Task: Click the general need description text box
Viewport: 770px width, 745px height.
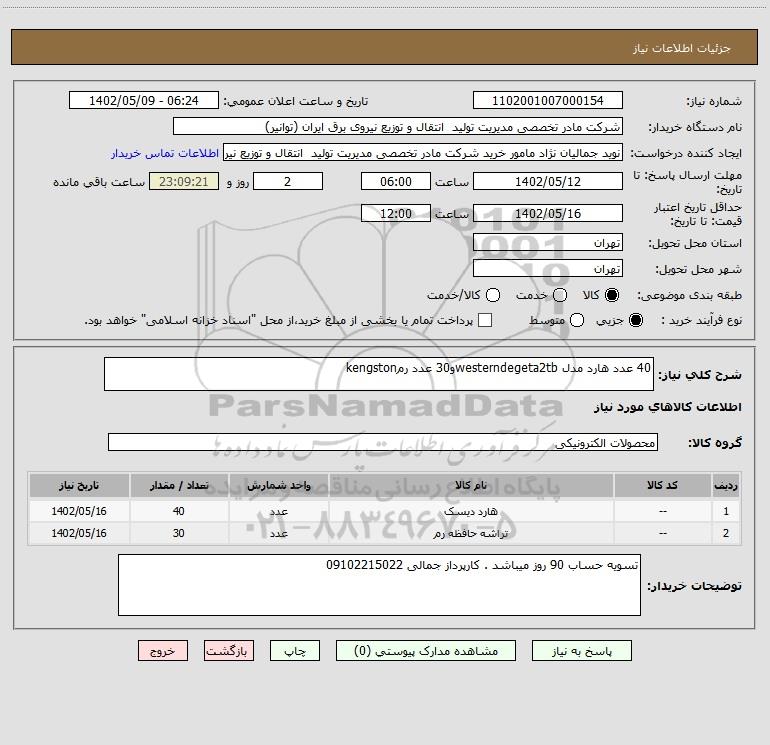Action: click(379, 374)
